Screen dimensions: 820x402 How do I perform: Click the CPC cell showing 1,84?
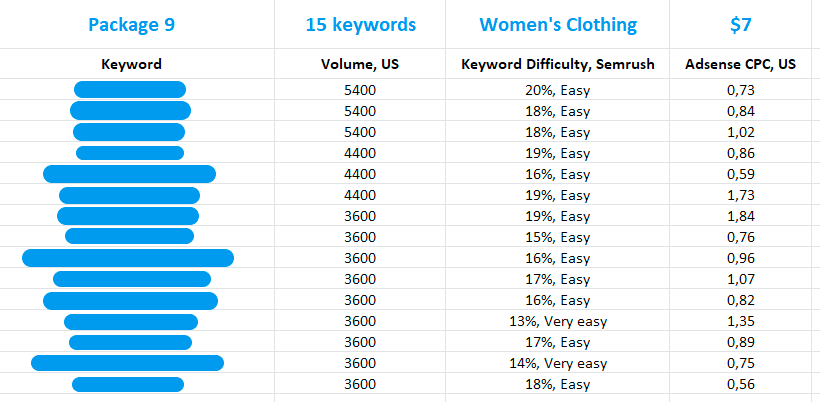(x=741, y=216)
